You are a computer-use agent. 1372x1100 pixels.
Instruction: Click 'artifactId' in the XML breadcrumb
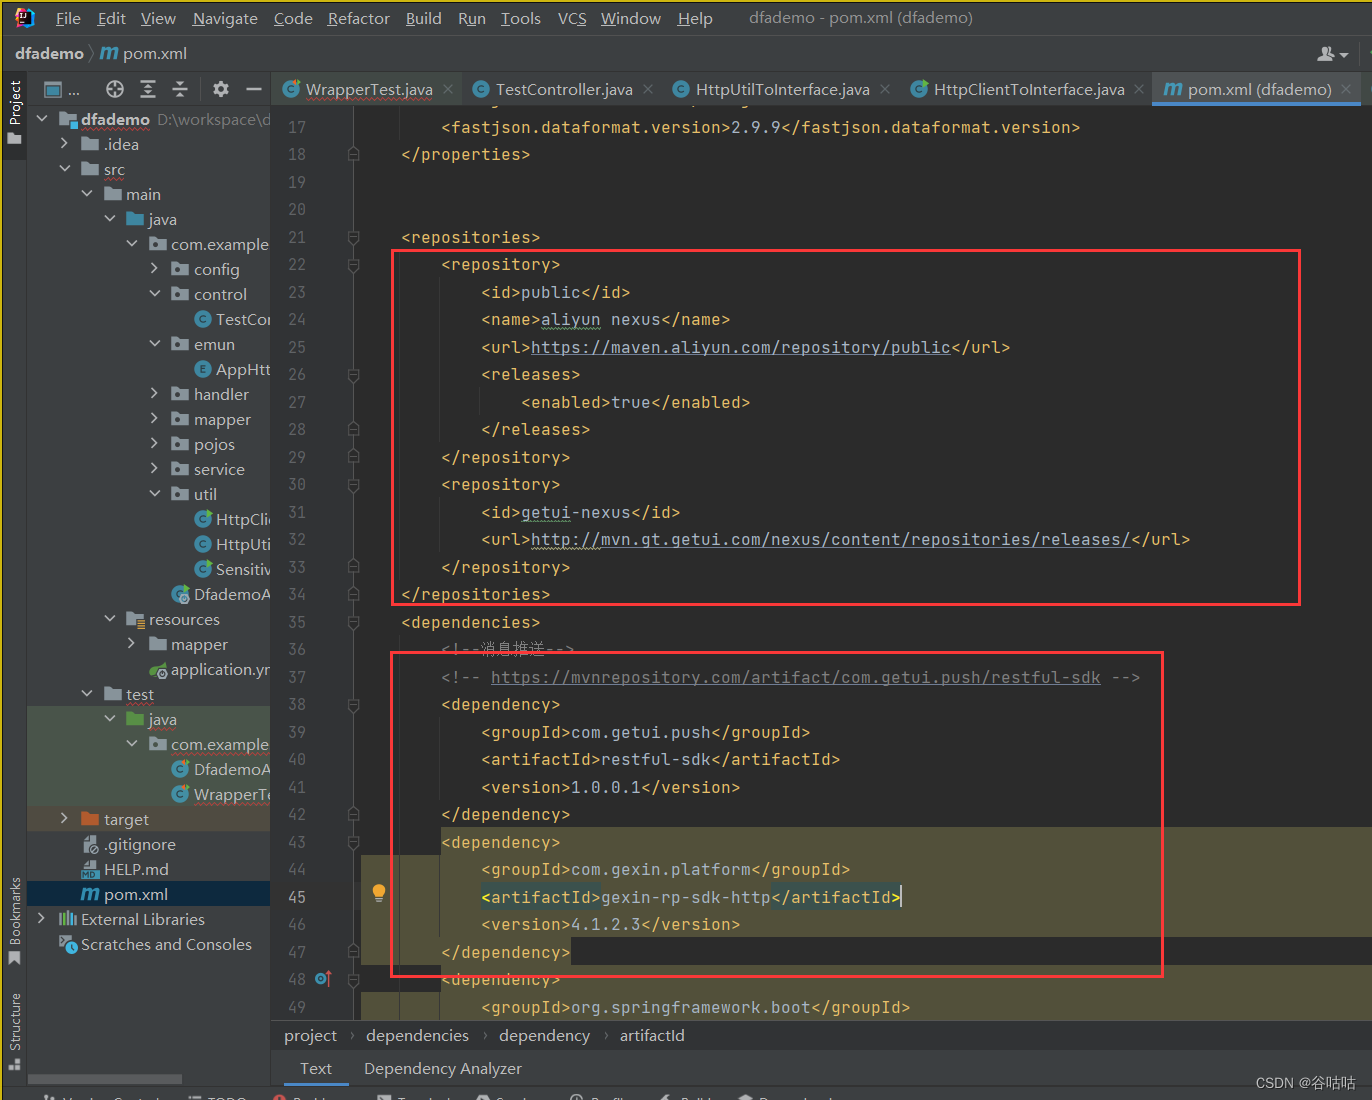pyautogui.click(x=652, y=1036)
